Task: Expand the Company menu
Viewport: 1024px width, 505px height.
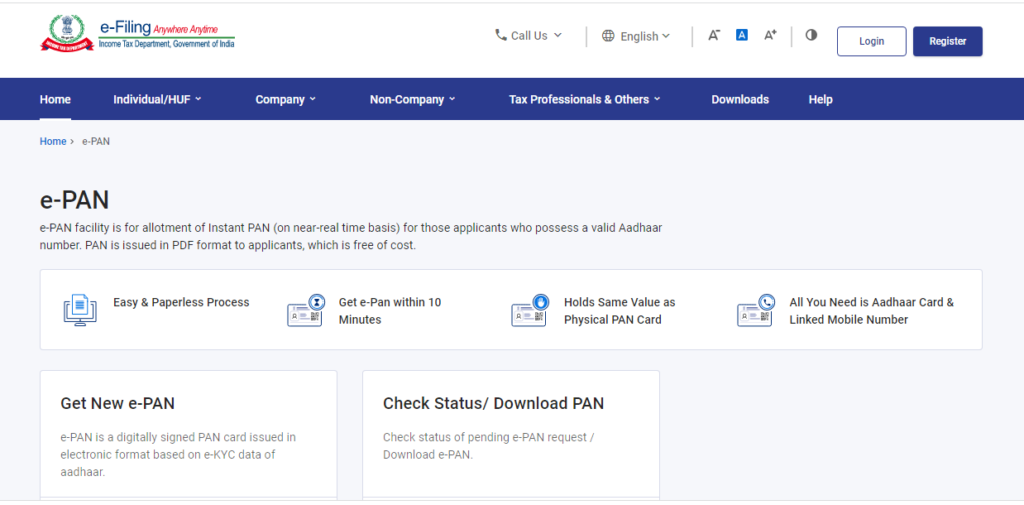Action: click(285, 99)
